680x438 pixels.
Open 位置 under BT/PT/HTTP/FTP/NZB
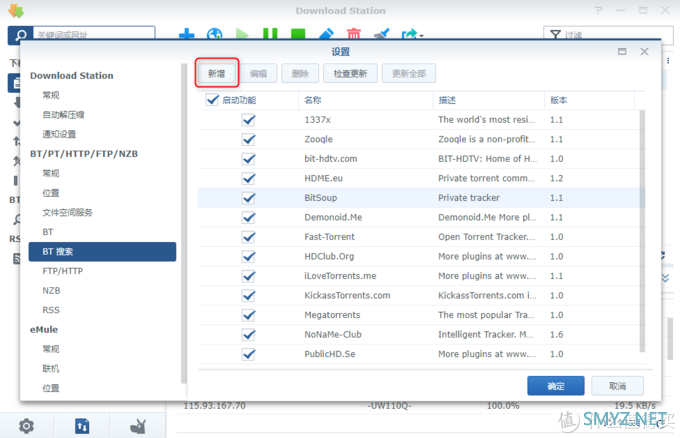pos(51,193)
